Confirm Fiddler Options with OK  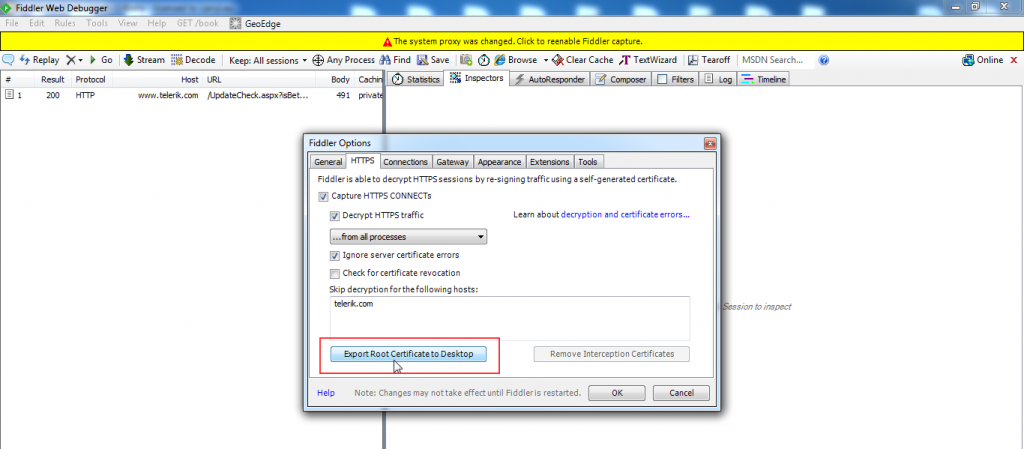click(x=617, y=393)
